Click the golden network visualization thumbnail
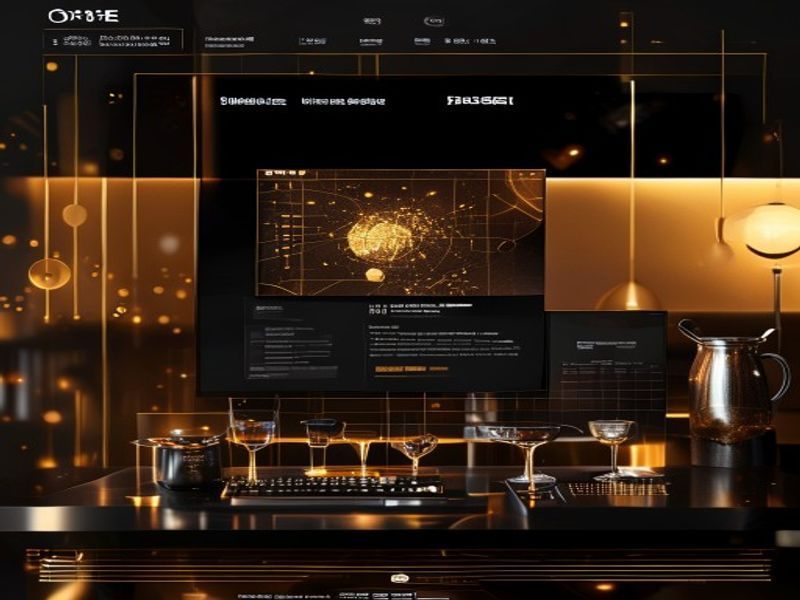Image resolution: width=800 pixels, height=600 pixels. point(401,233)
